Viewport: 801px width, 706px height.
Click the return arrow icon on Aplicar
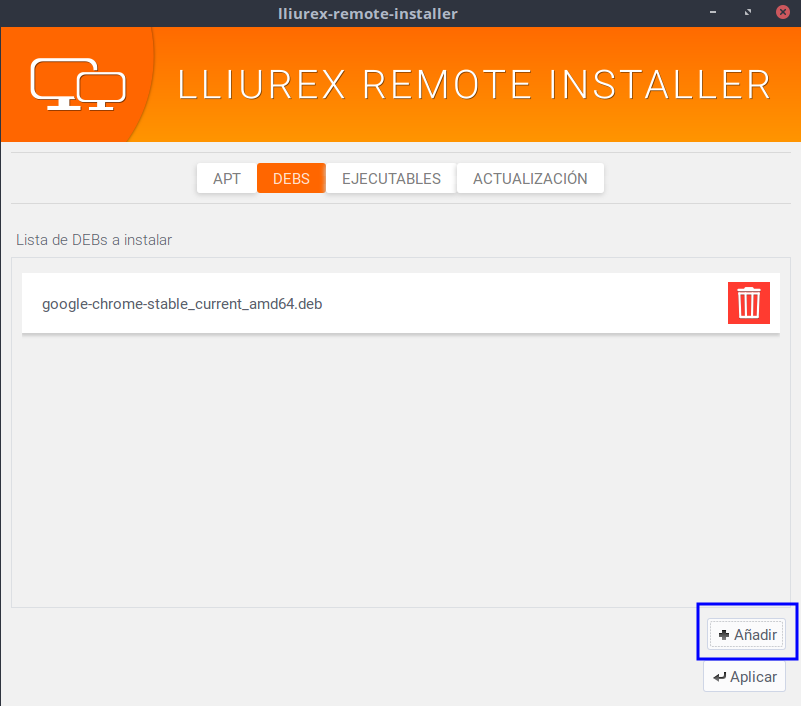tap(719, 677)
